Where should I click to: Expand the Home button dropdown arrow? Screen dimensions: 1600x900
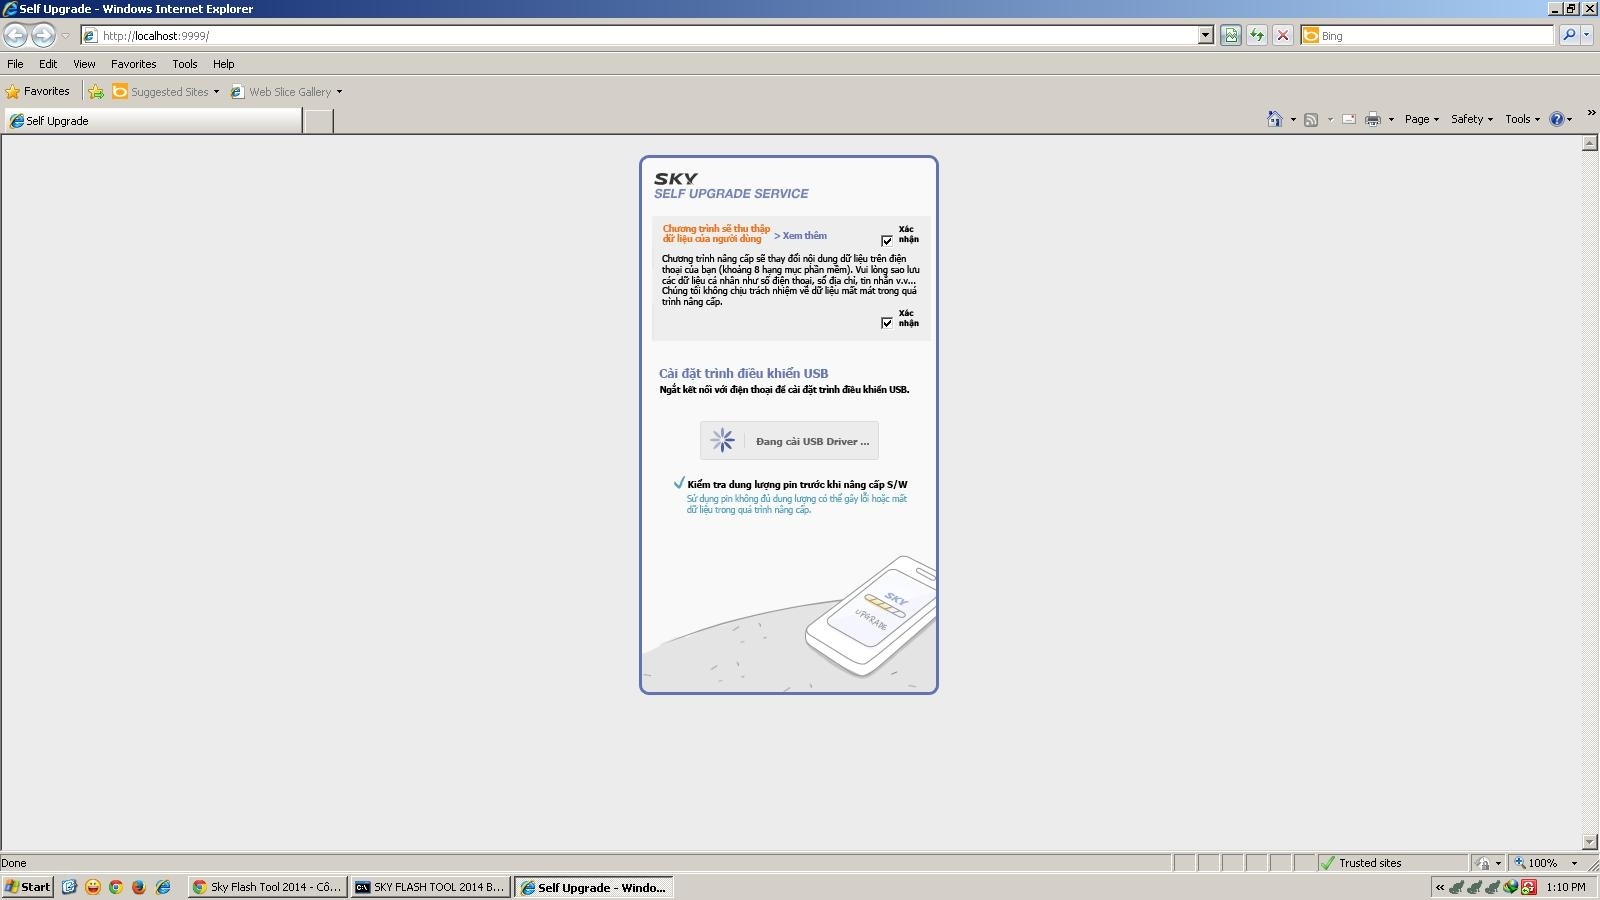[x=1293, y=120]
